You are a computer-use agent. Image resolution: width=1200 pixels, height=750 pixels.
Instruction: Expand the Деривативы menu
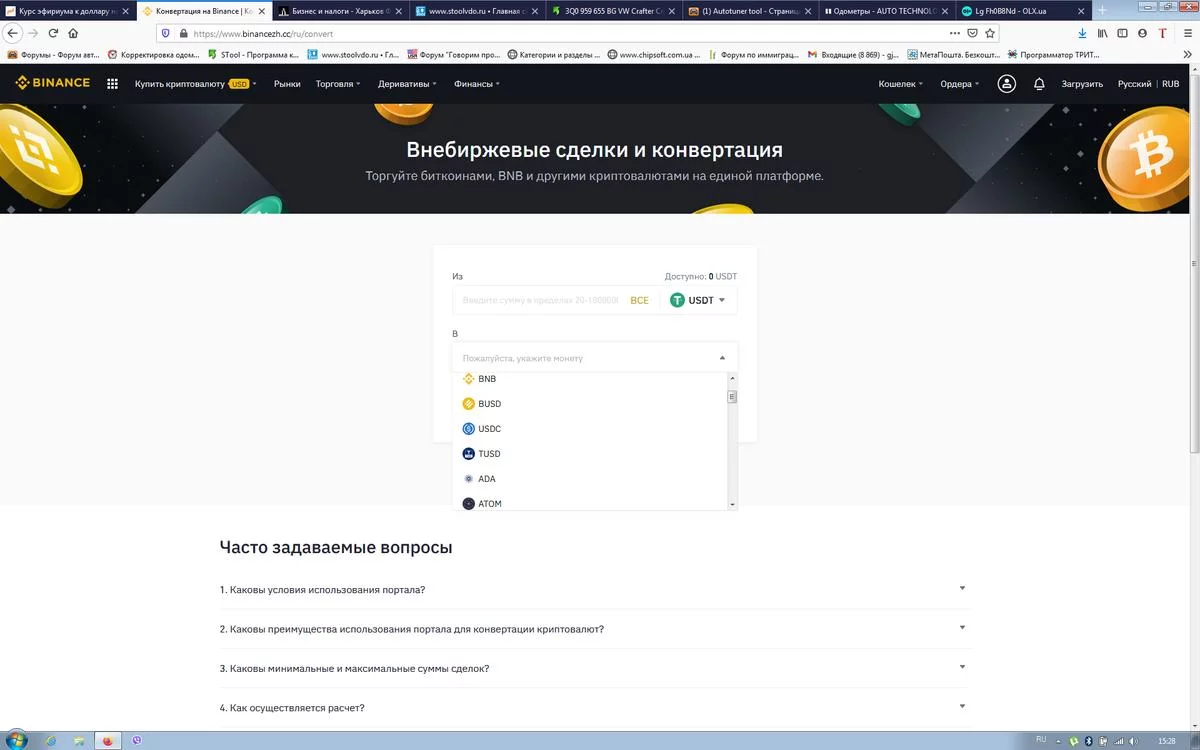click(x=407, y=84)
